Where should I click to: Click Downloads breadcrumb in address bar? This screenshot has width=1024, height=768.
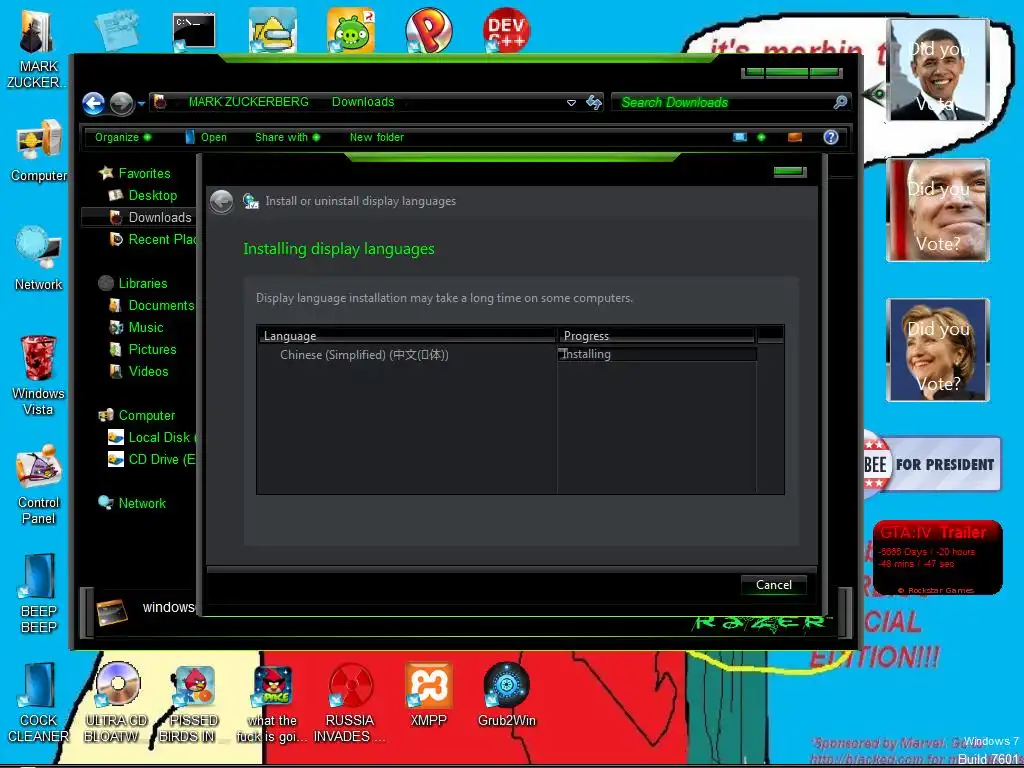pyautogui.click(x=363, y=102)
